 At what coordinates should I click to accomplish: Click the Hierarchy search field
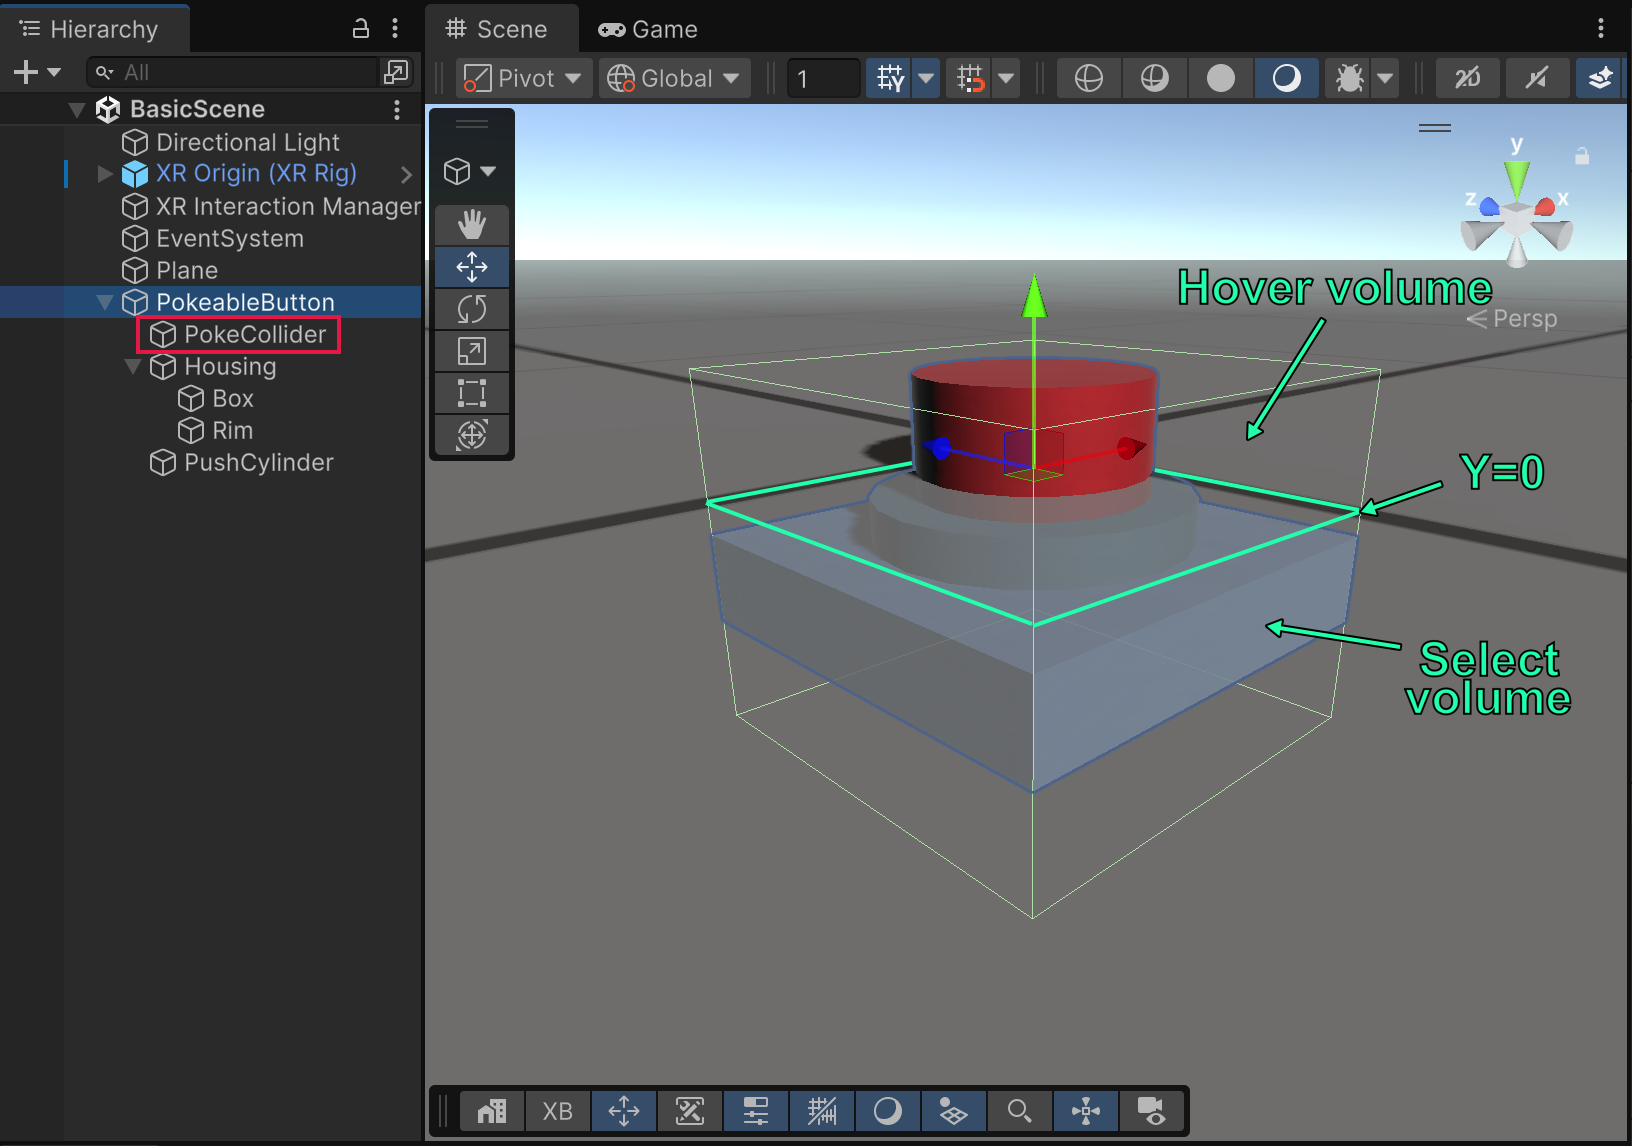(x=233, y=72)
